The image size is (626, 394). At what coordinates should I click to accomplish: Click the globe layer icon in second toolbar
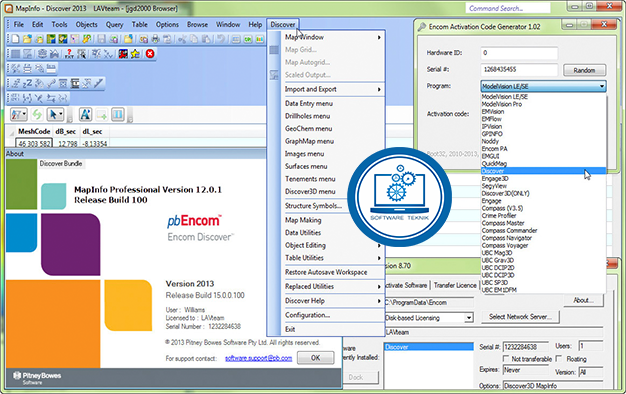(42, 54)
